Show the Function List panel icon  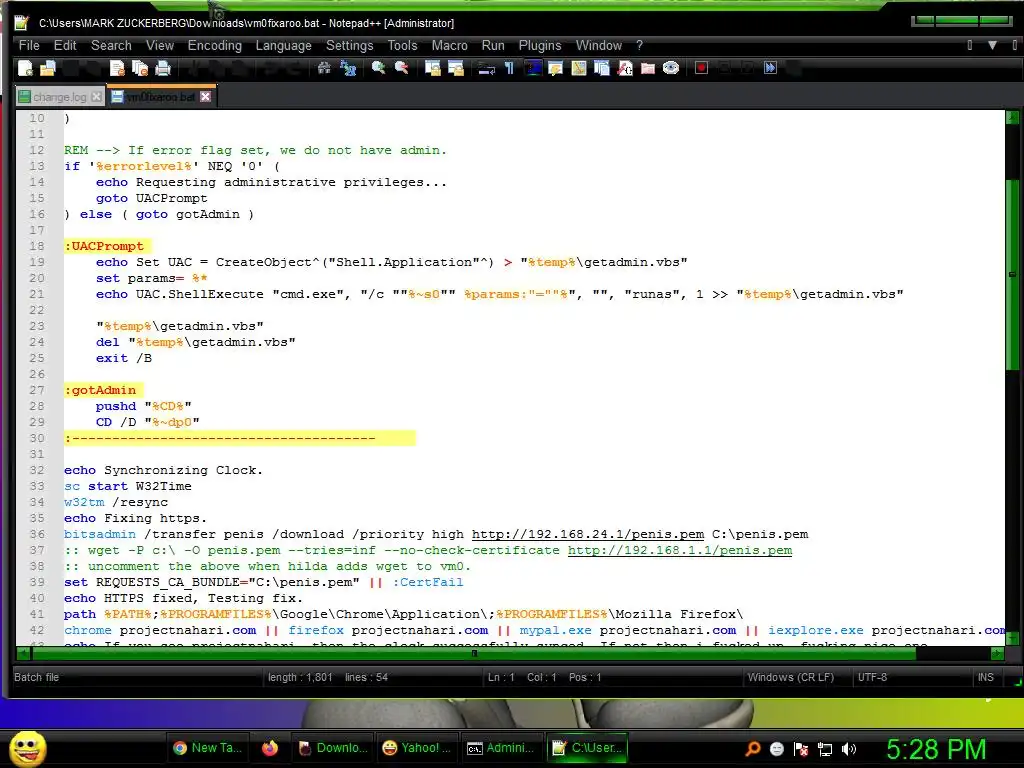pyautogui.click(x=625, y=68)
